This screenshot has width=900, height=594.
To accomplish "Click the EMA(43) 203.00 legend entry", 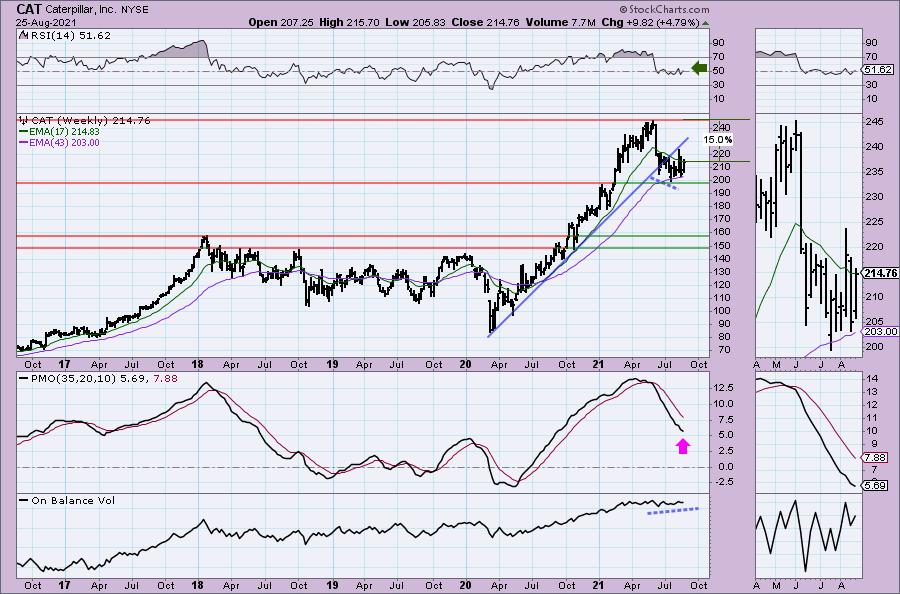I will [x=59, y=142].
